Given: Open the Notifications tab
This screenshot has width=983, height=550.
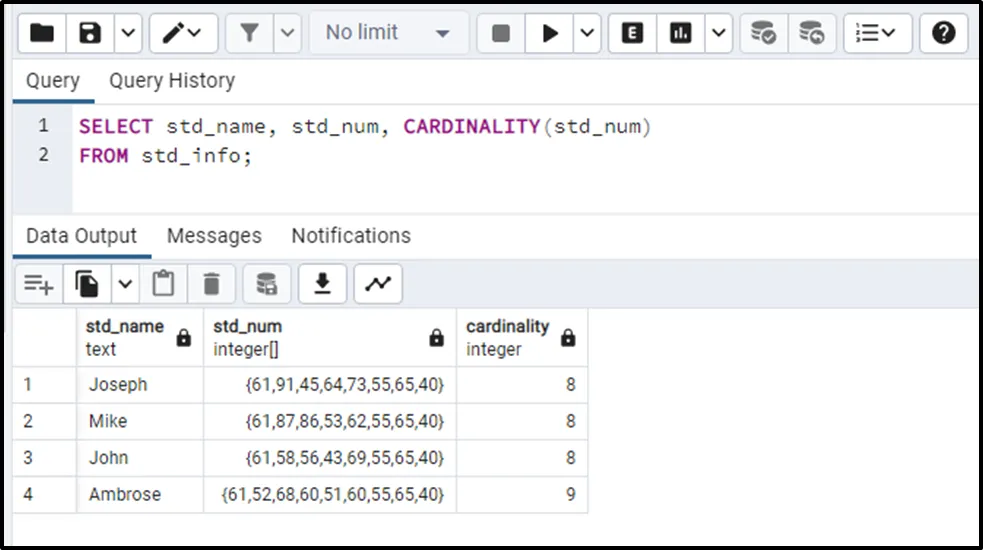Looking at the screenshot, I should click(351, 236).
